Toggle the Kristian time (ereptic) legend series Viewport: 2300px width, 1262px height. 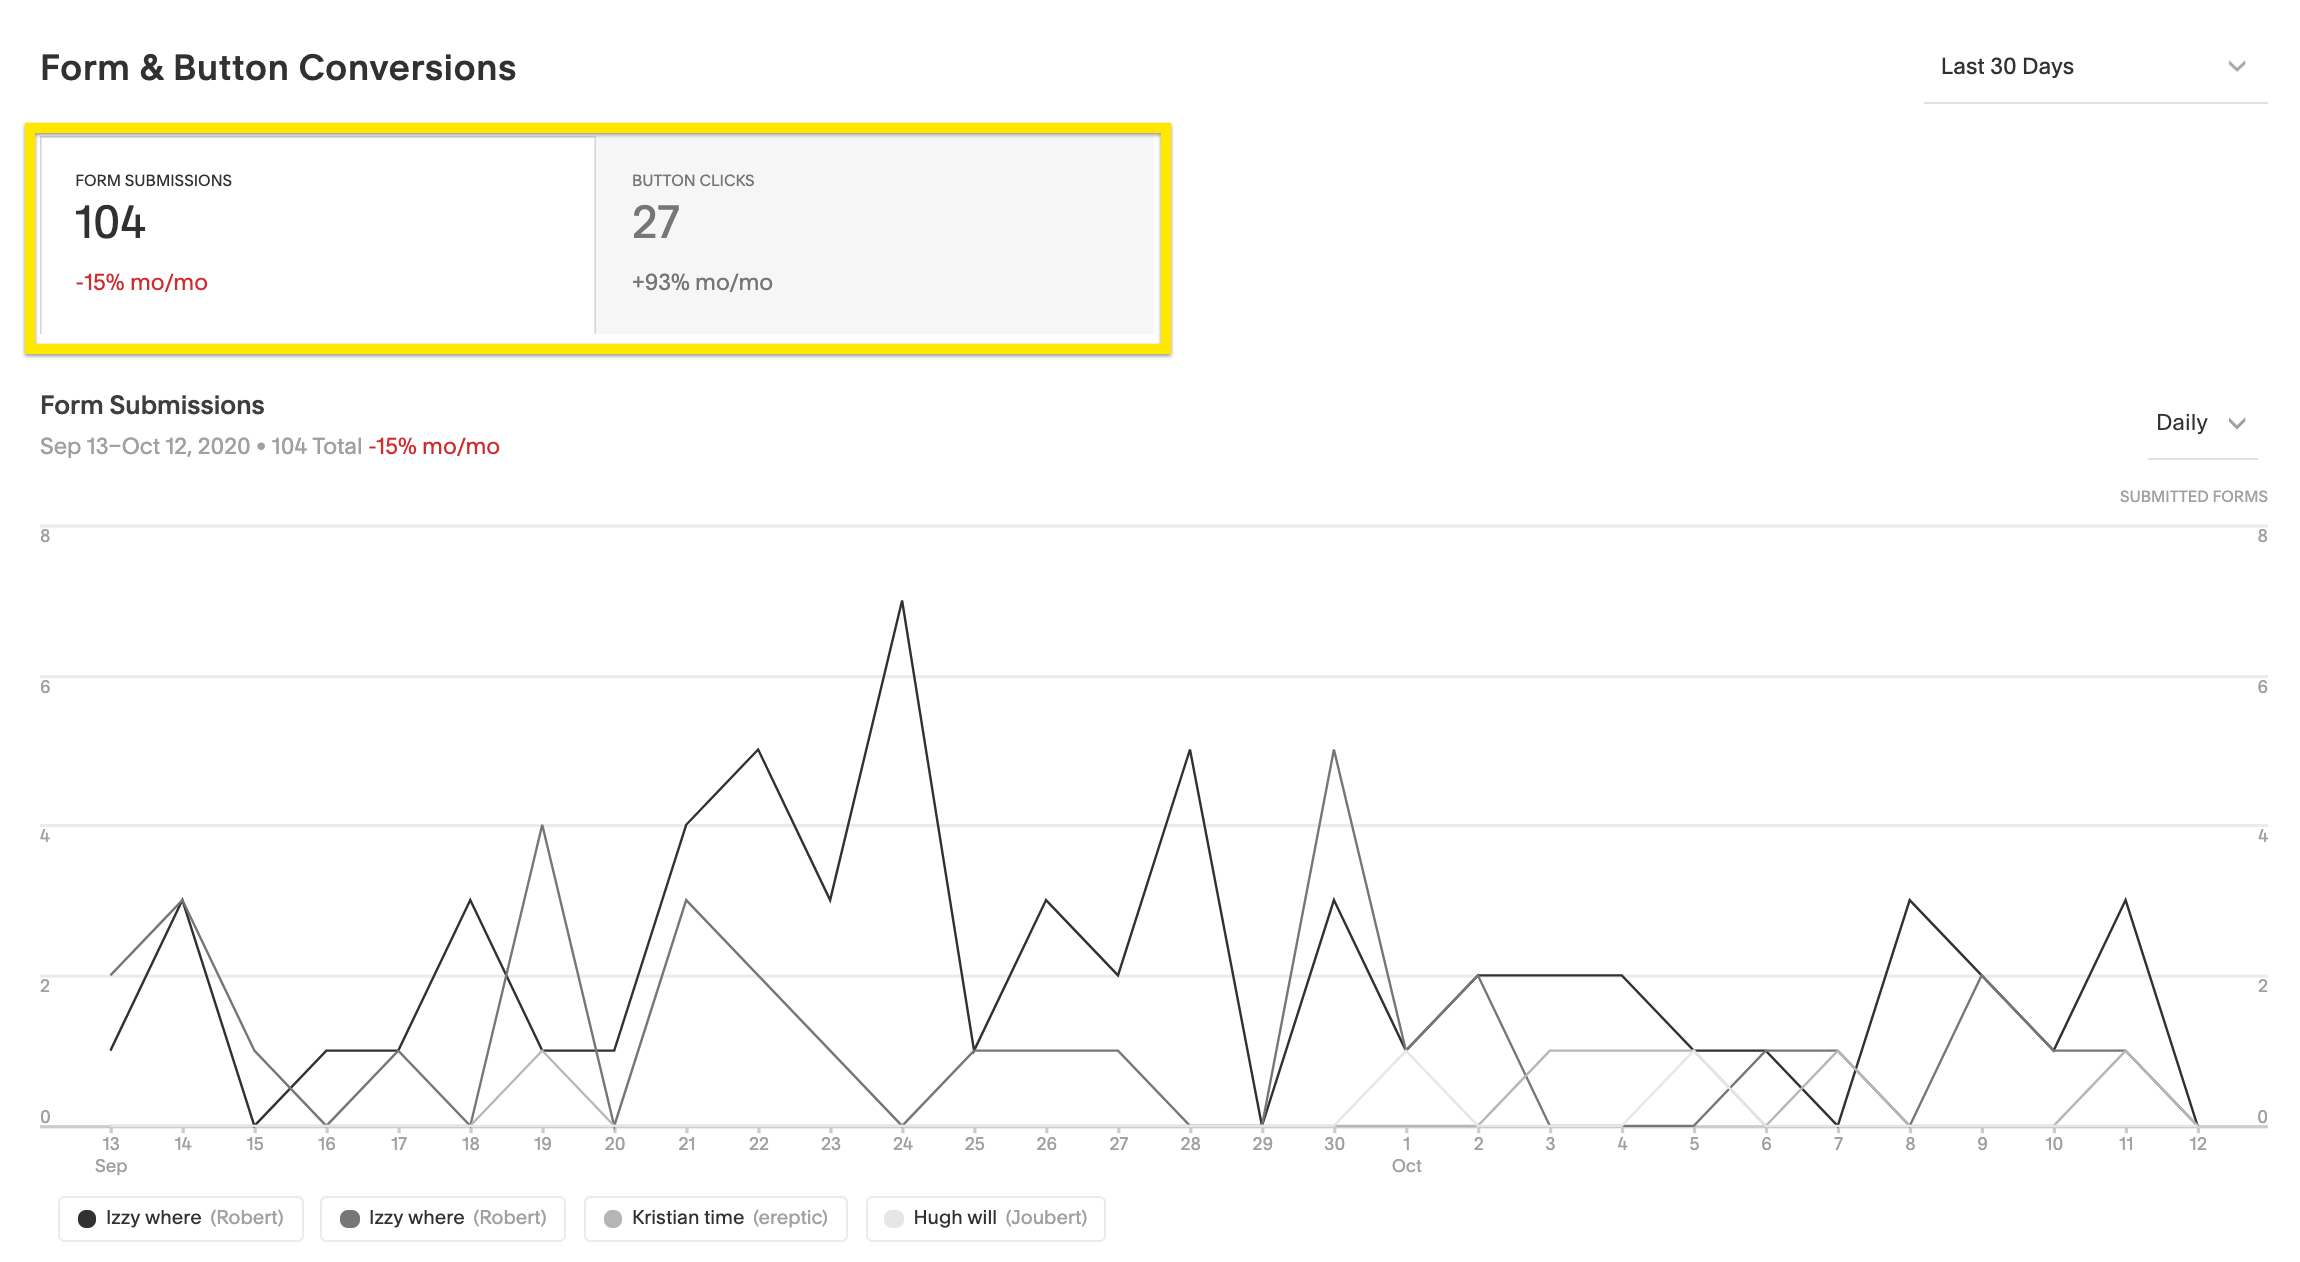[x=716, y=1218]
